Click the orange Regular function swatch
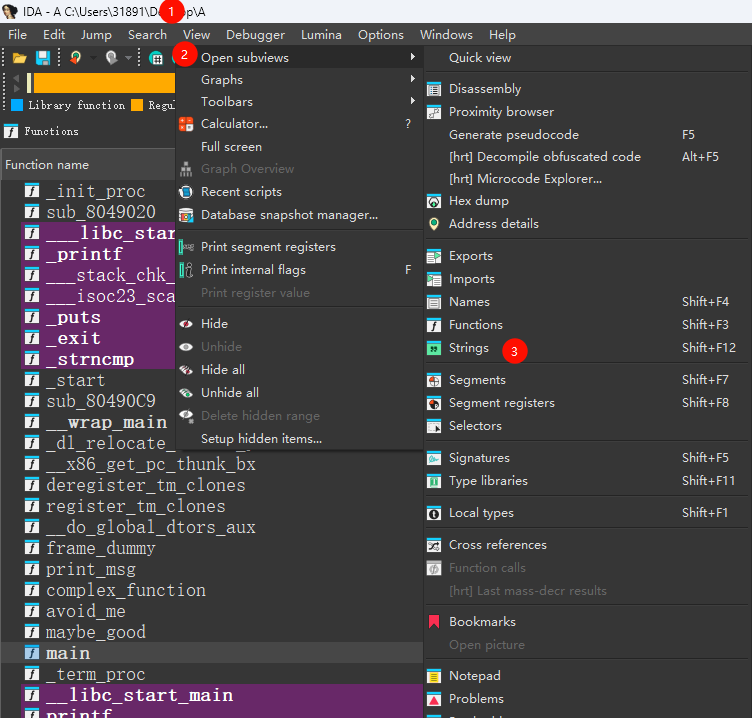Image resolution: width=752 pixels, height=718 pixels. 137,105
